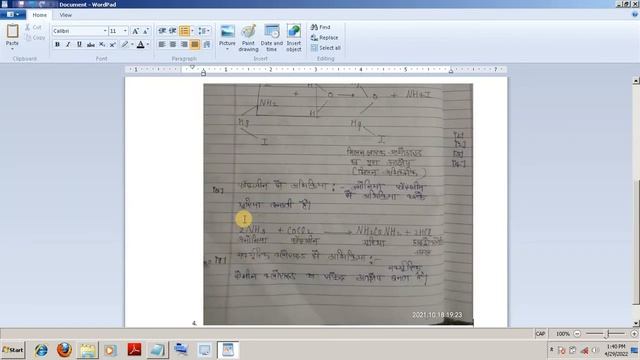This screenshot has height=360, width=640.
Task: Open the font color dropdown arrow
Action: (148, 44)
